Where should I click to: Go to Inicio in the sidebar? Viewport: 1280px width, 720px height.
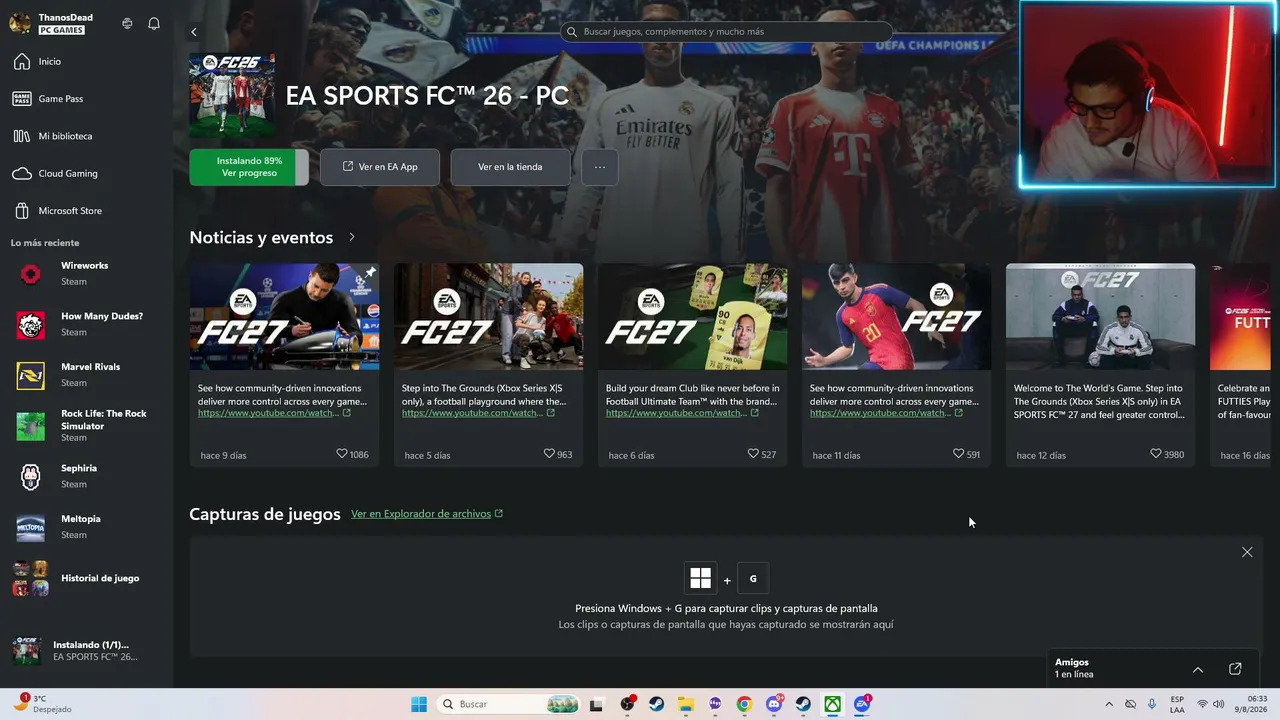pos(86,62)
